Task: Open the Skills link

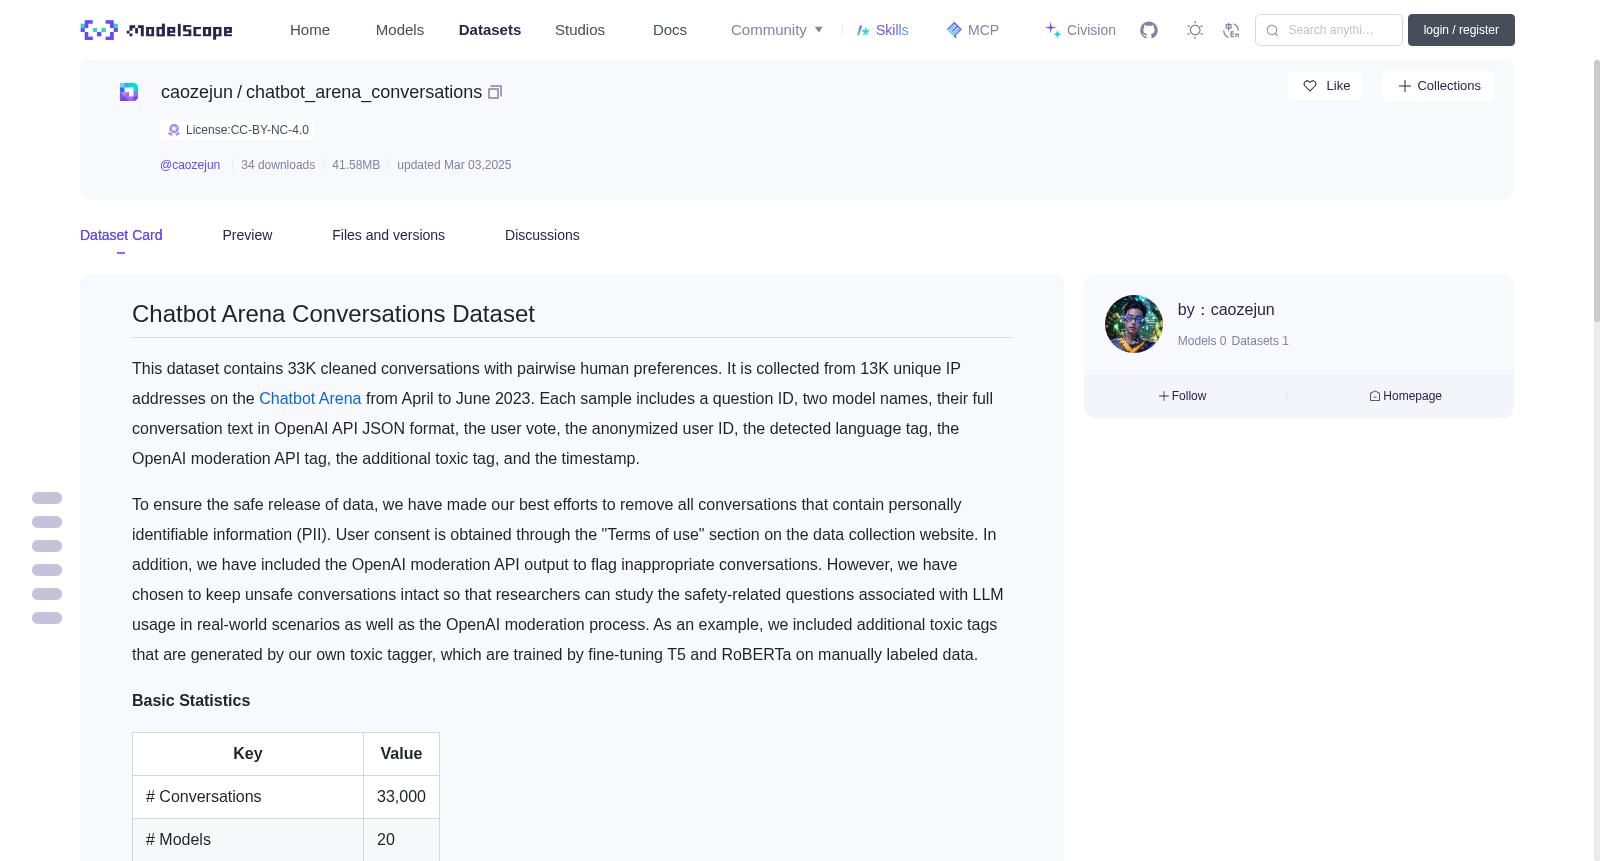Action: (883, 30)
